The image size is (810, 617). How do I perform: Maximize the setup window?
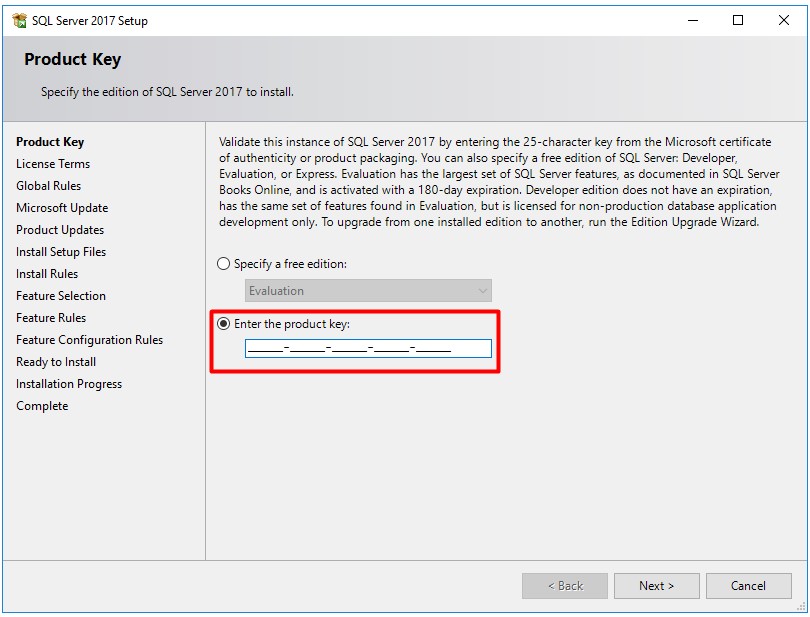tap(738, 20)
